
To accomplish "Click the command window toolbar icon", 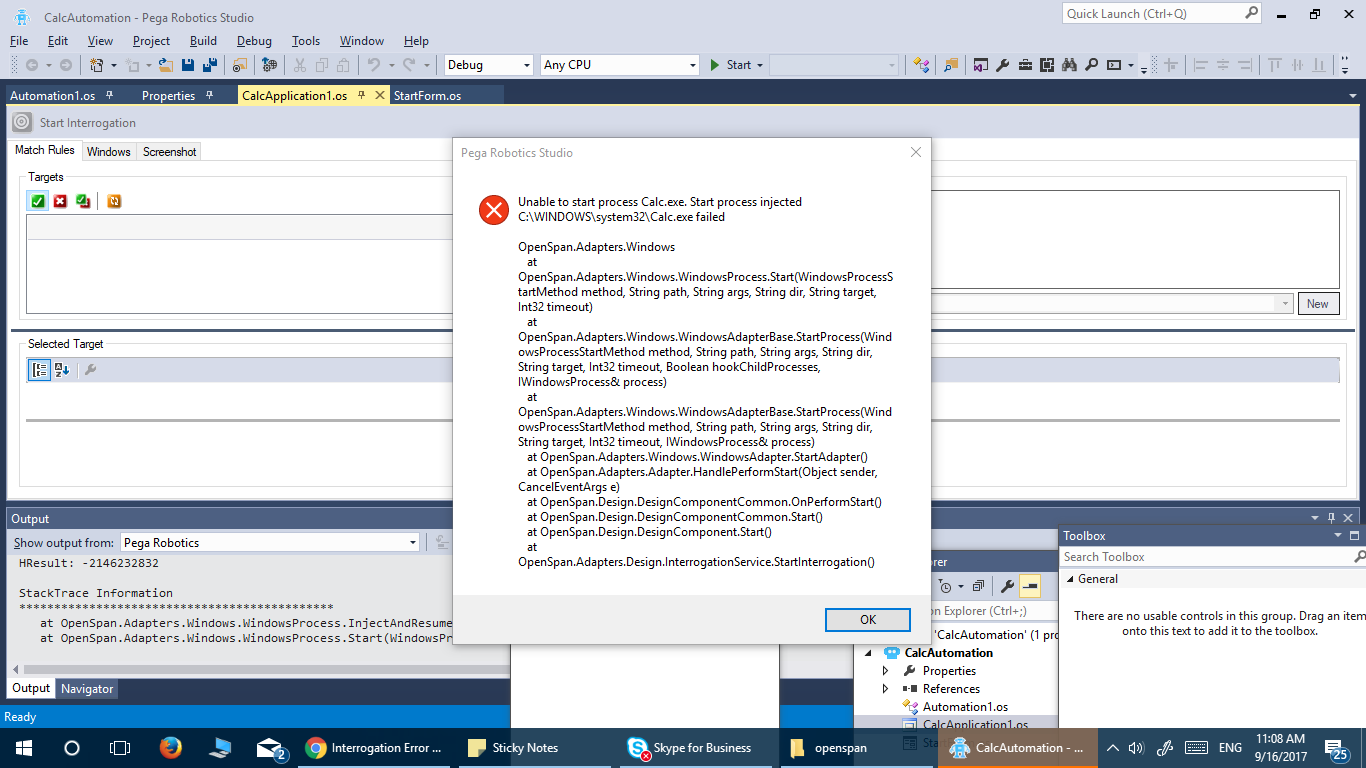I will pos(1114,65).
